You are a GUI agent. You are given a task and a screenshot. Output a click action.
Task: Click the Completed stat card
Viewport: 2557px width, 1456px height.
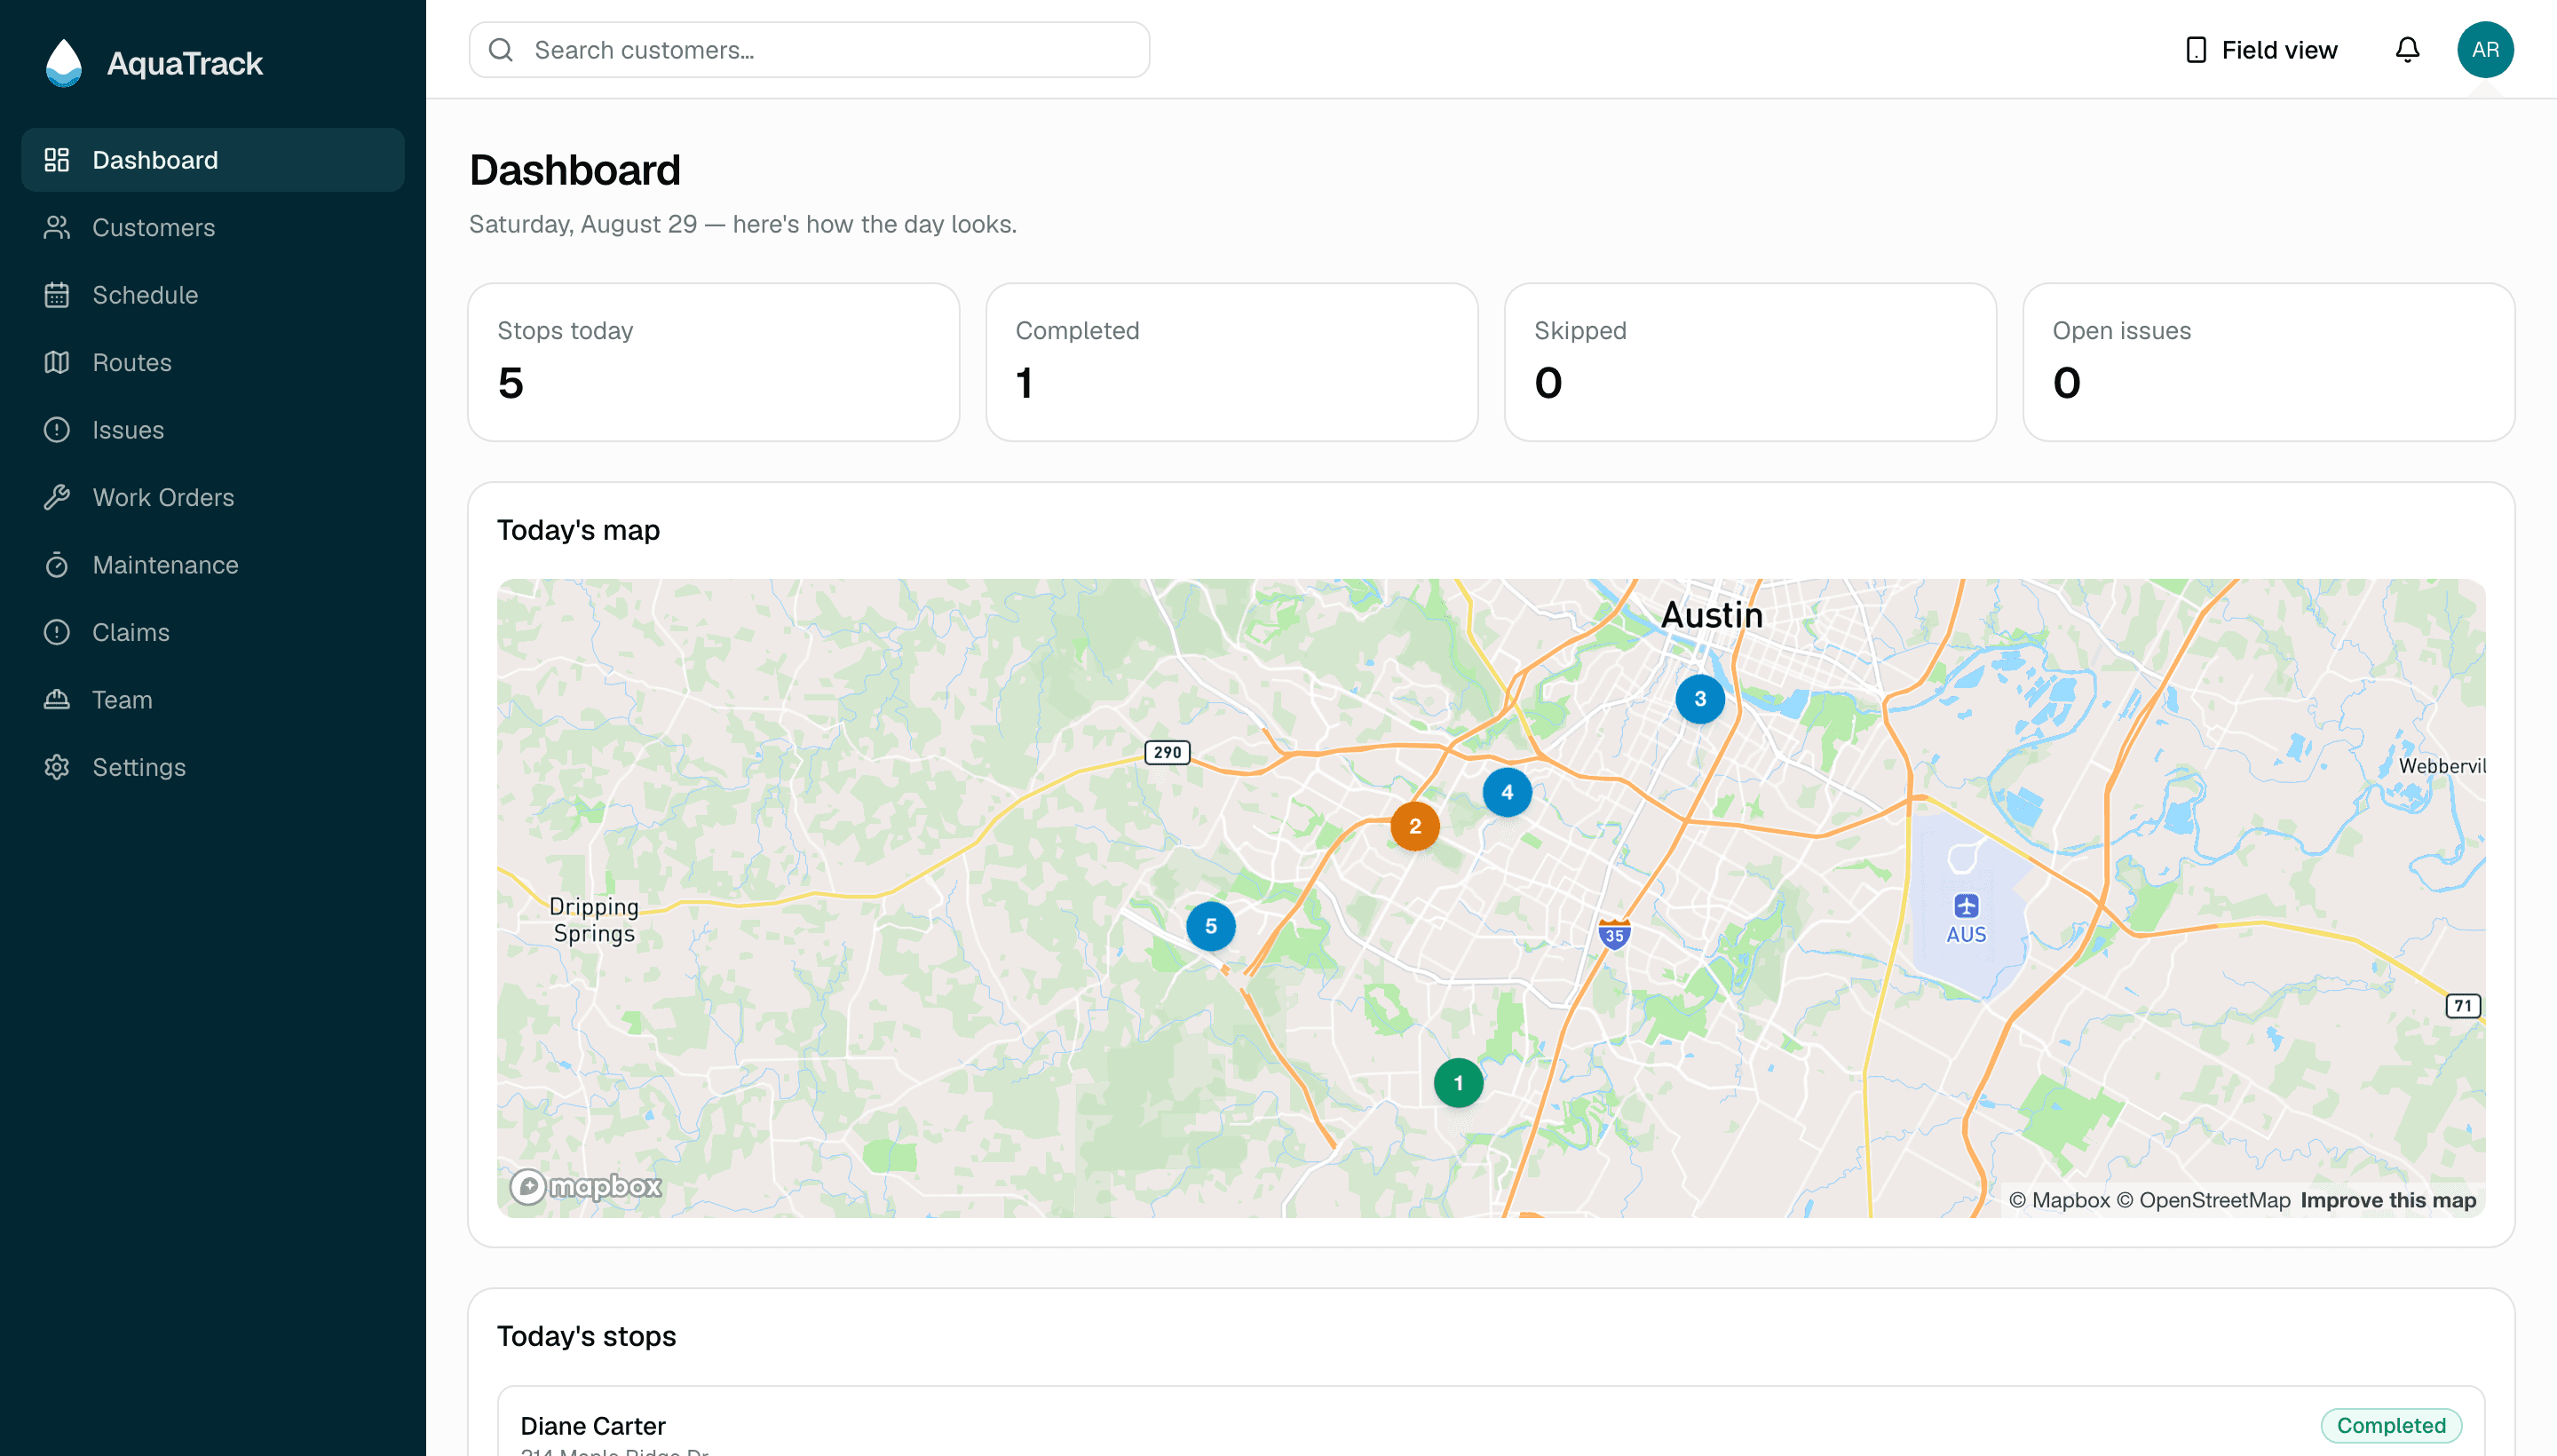pyautogui.click(x=1232, y=362)
